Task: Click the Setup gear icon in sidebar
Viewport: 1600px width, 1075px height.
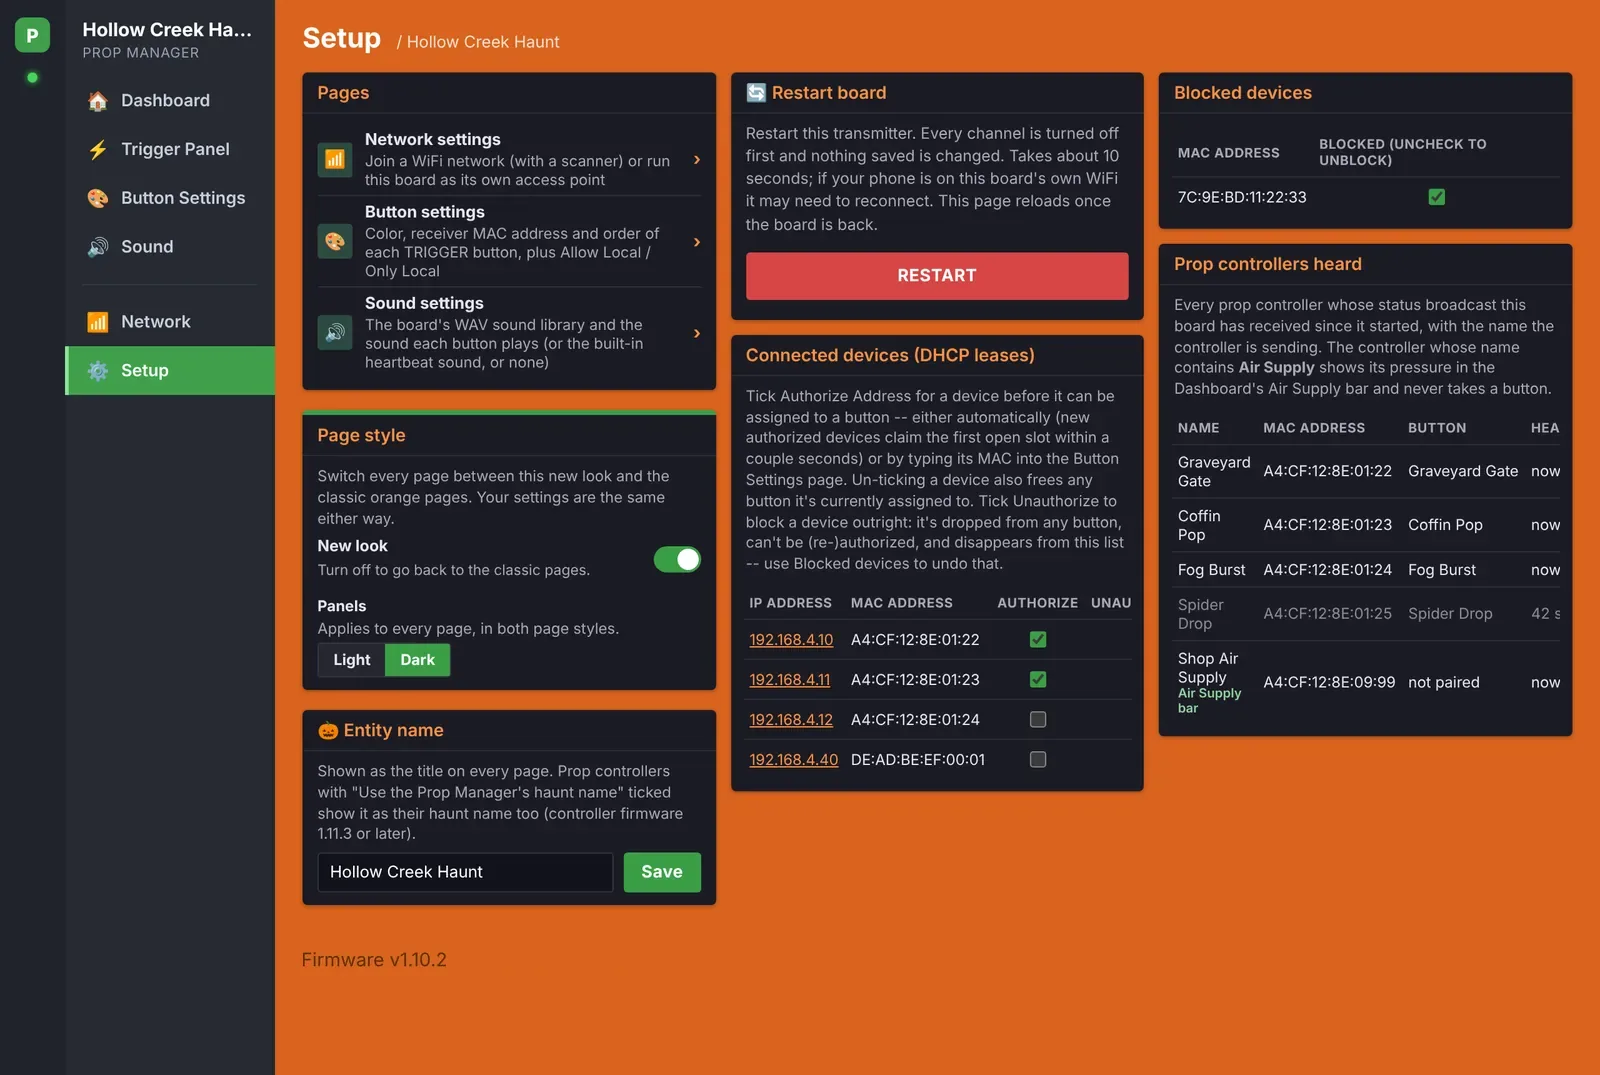Action: tap(98, 371)
